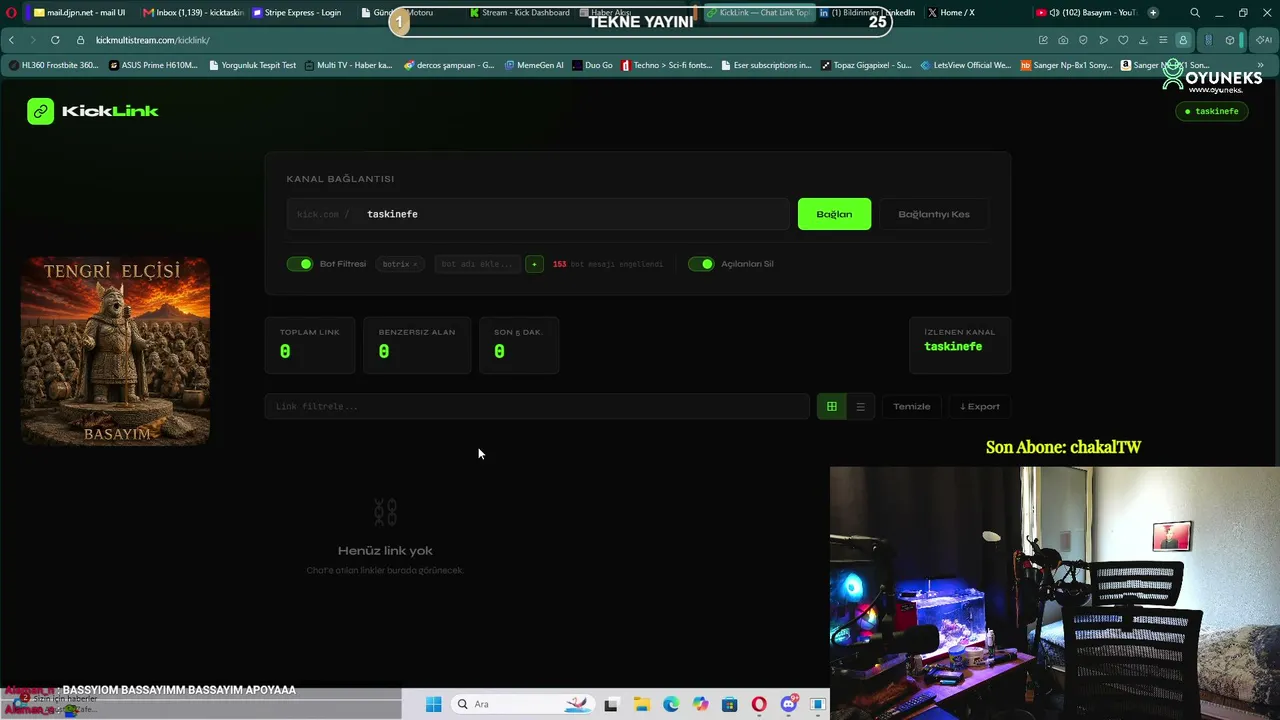Open the Stripe Express Login tab
1280x720 pixels.
(x=297, y=13)
